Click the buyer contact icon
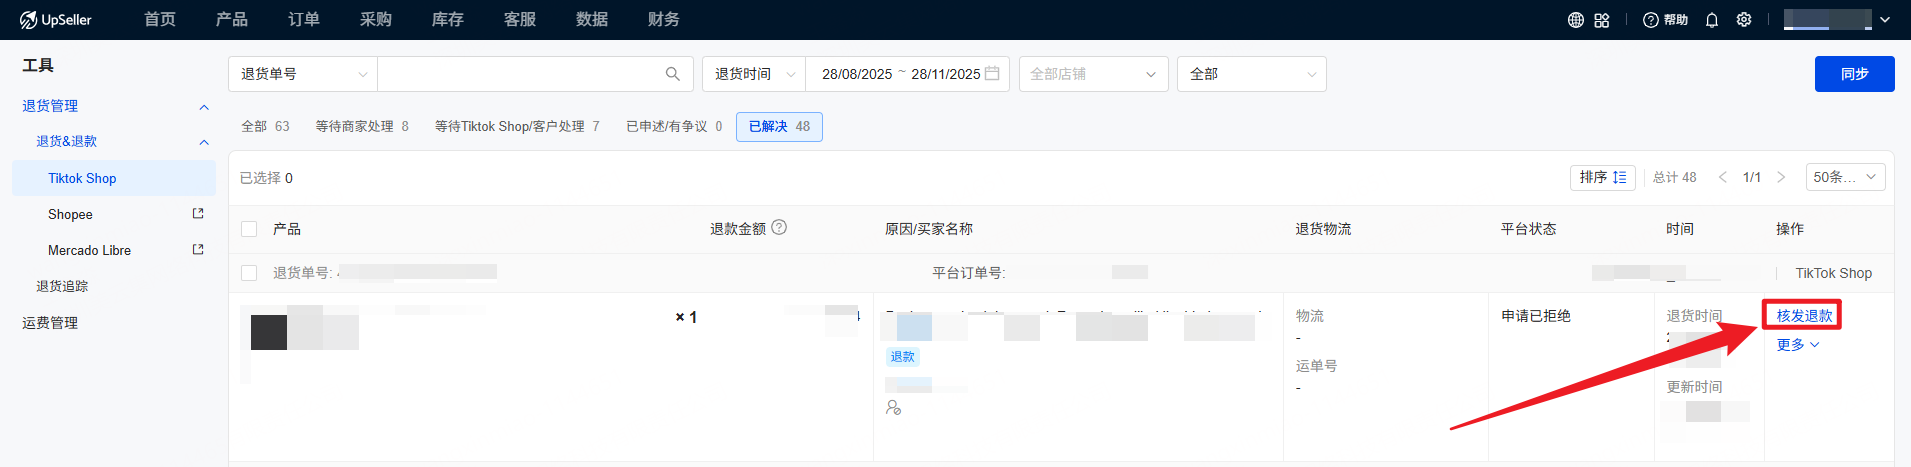The height and width of the screenshot is (467, 1911). pyautogui.click(x=893, y=407)
